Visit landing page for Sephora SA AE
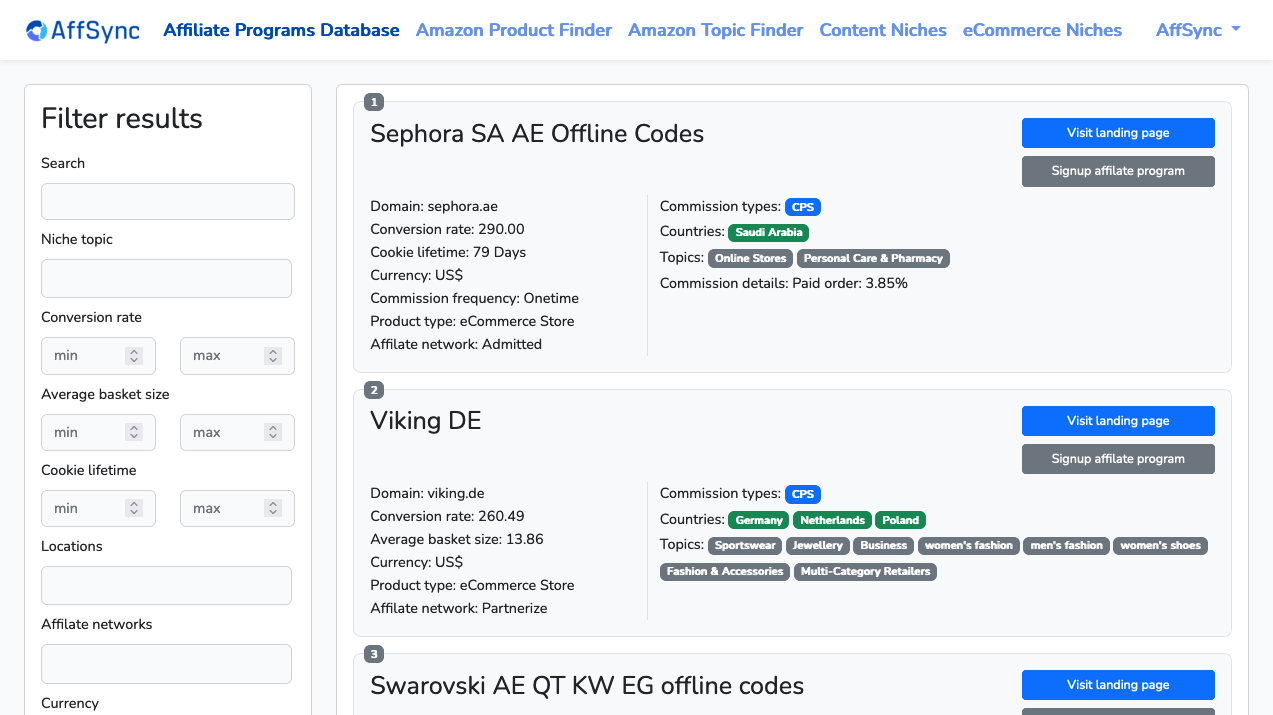This screenshot has width=1273, height=715. coord(1117,133)
